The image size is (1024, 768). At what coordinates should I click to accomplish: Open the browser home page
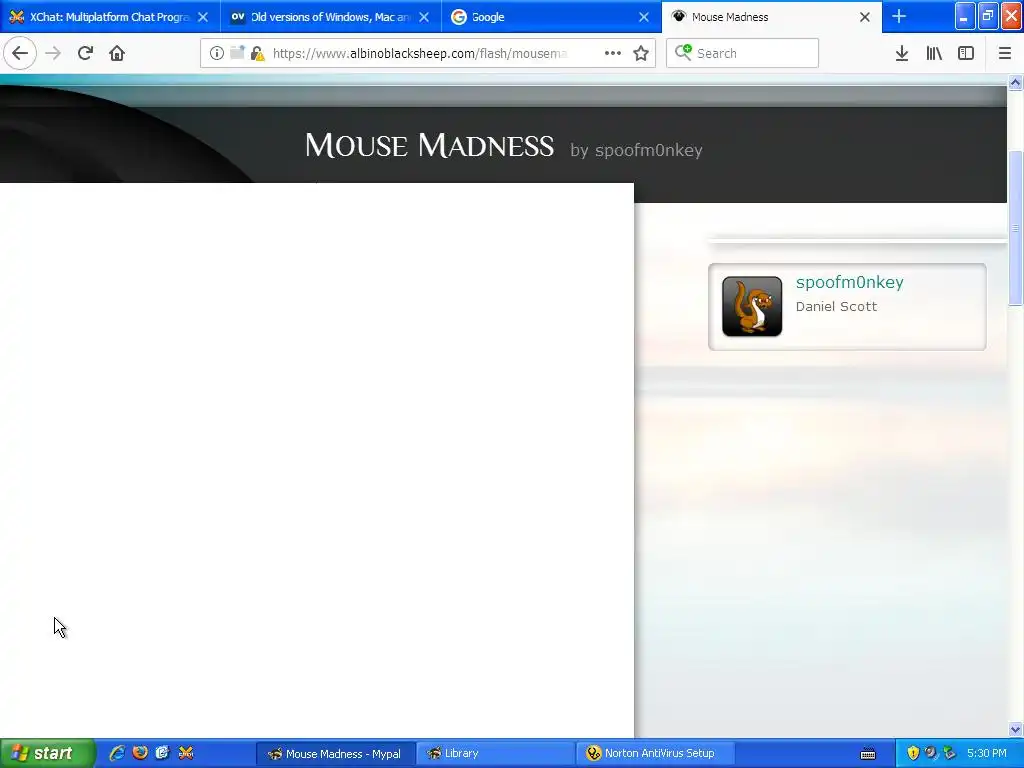pos(117,53)
